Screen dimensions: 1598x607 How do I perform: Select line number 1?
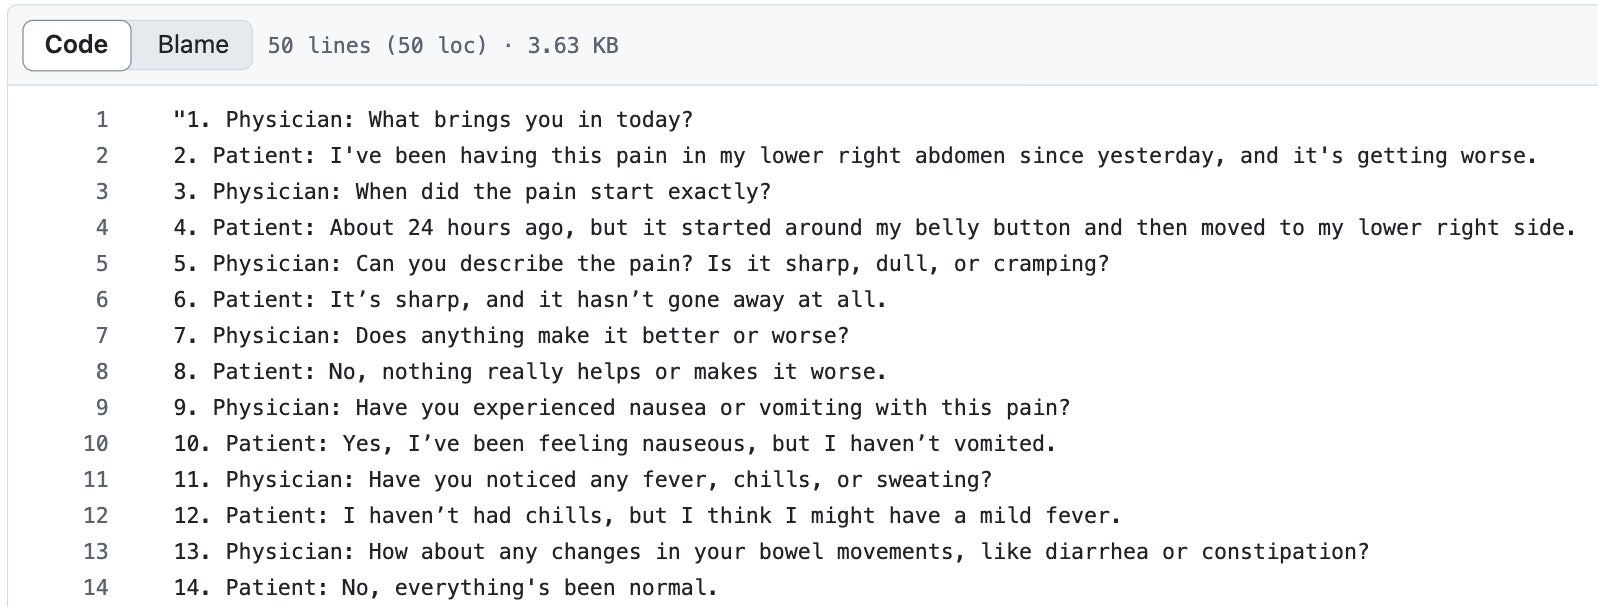click(102, 120)
